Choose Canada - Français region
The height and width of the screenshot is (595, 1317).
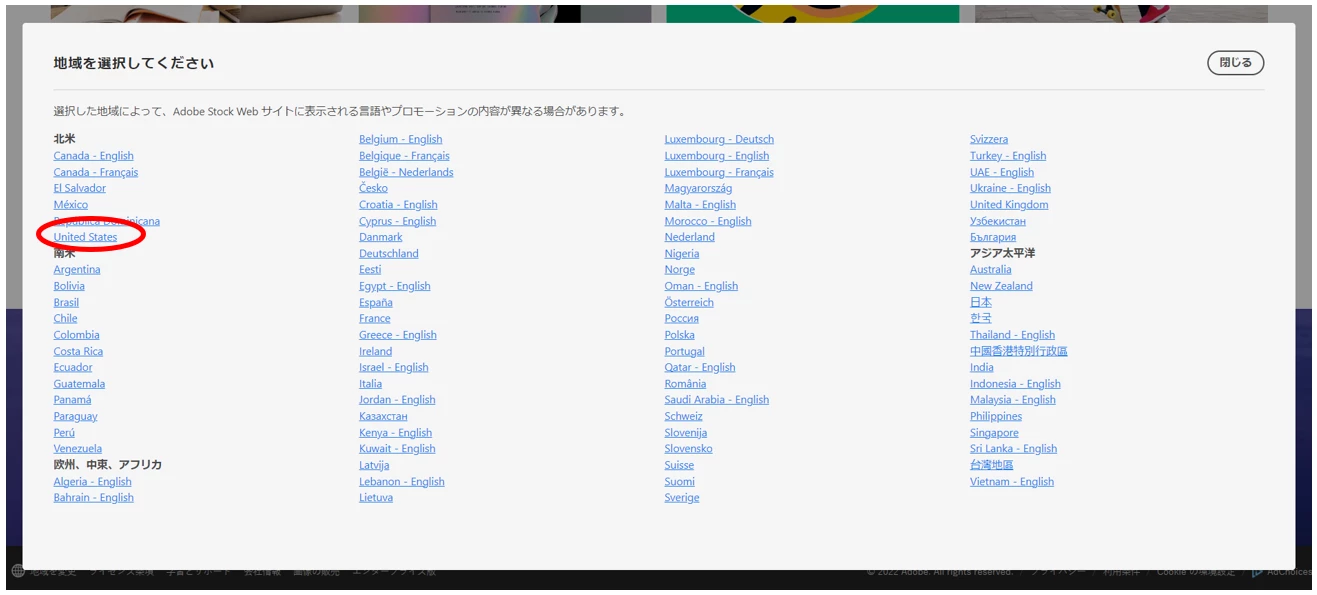coord(96,172)
